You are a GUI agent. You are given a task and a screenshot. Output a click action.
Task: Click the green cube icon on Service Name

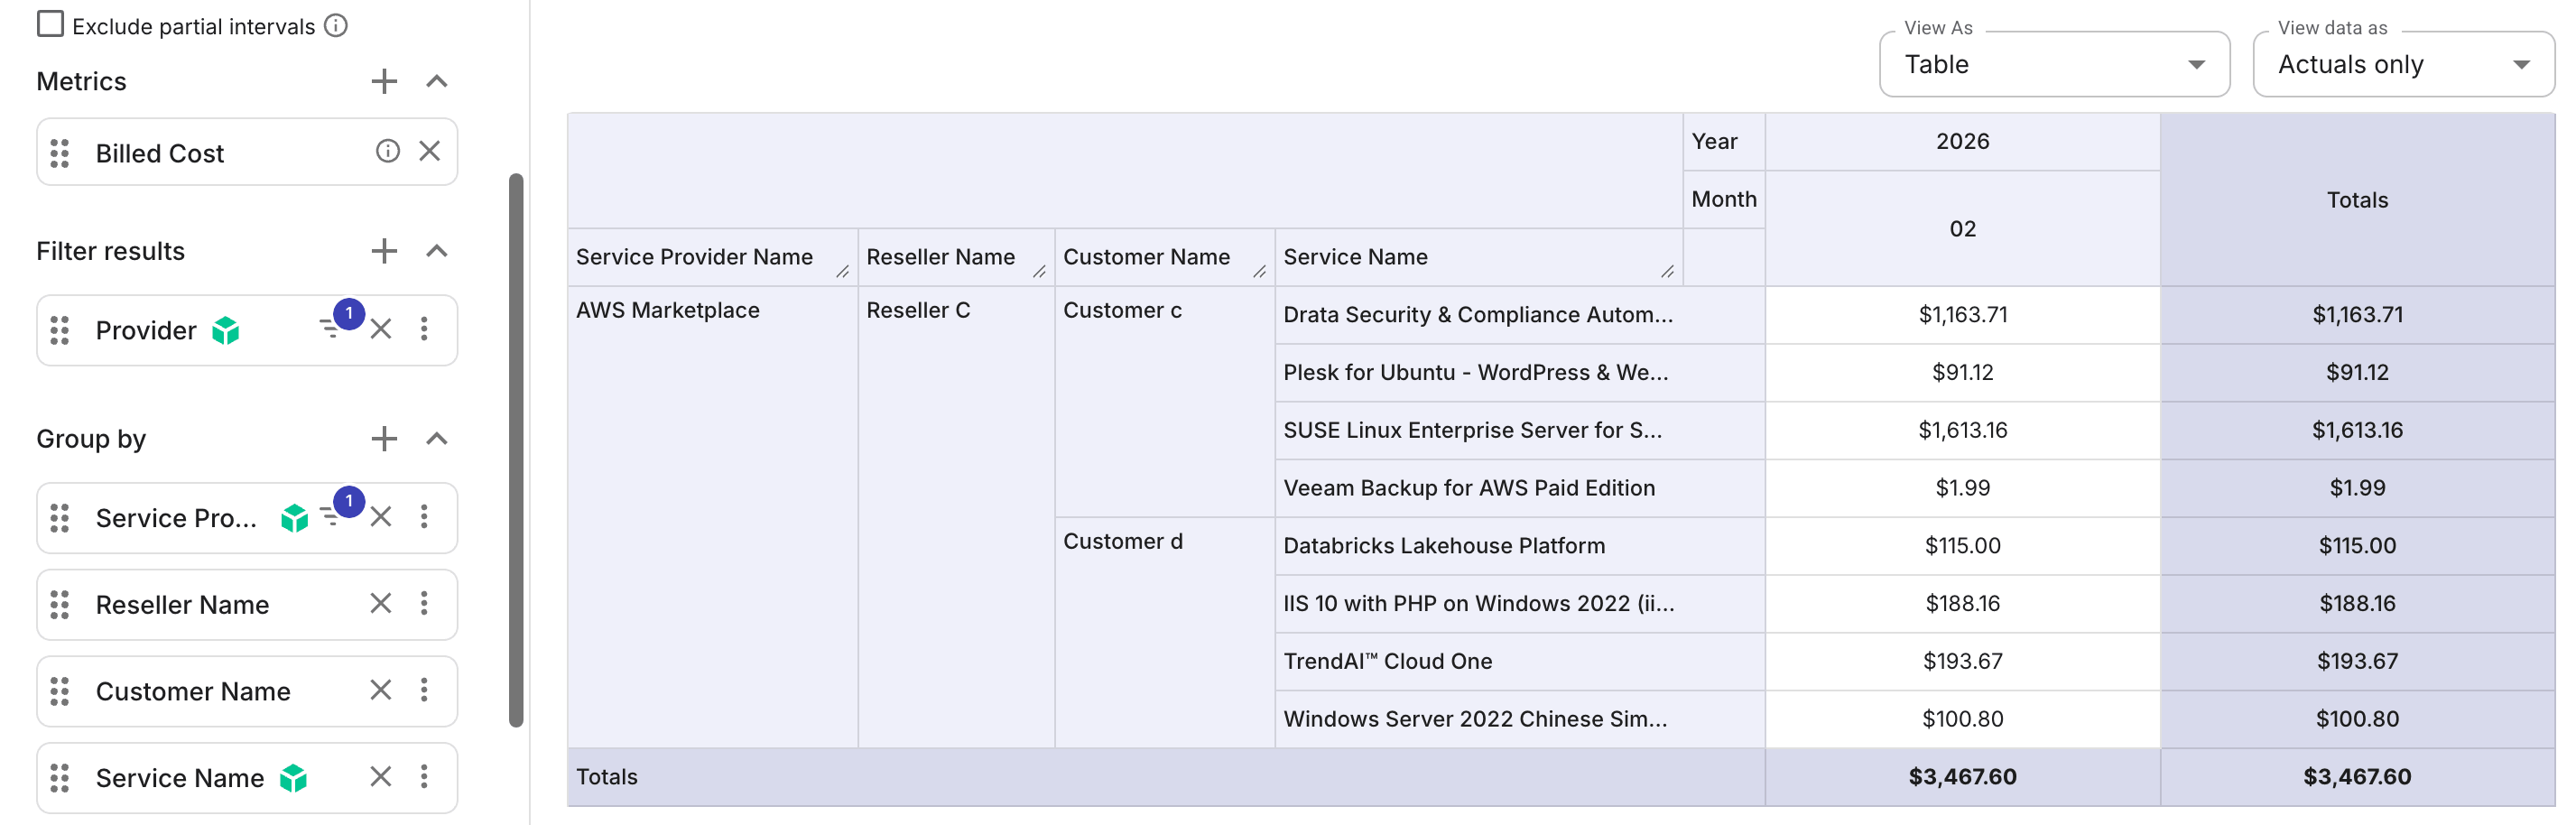[x=294, y=777]
